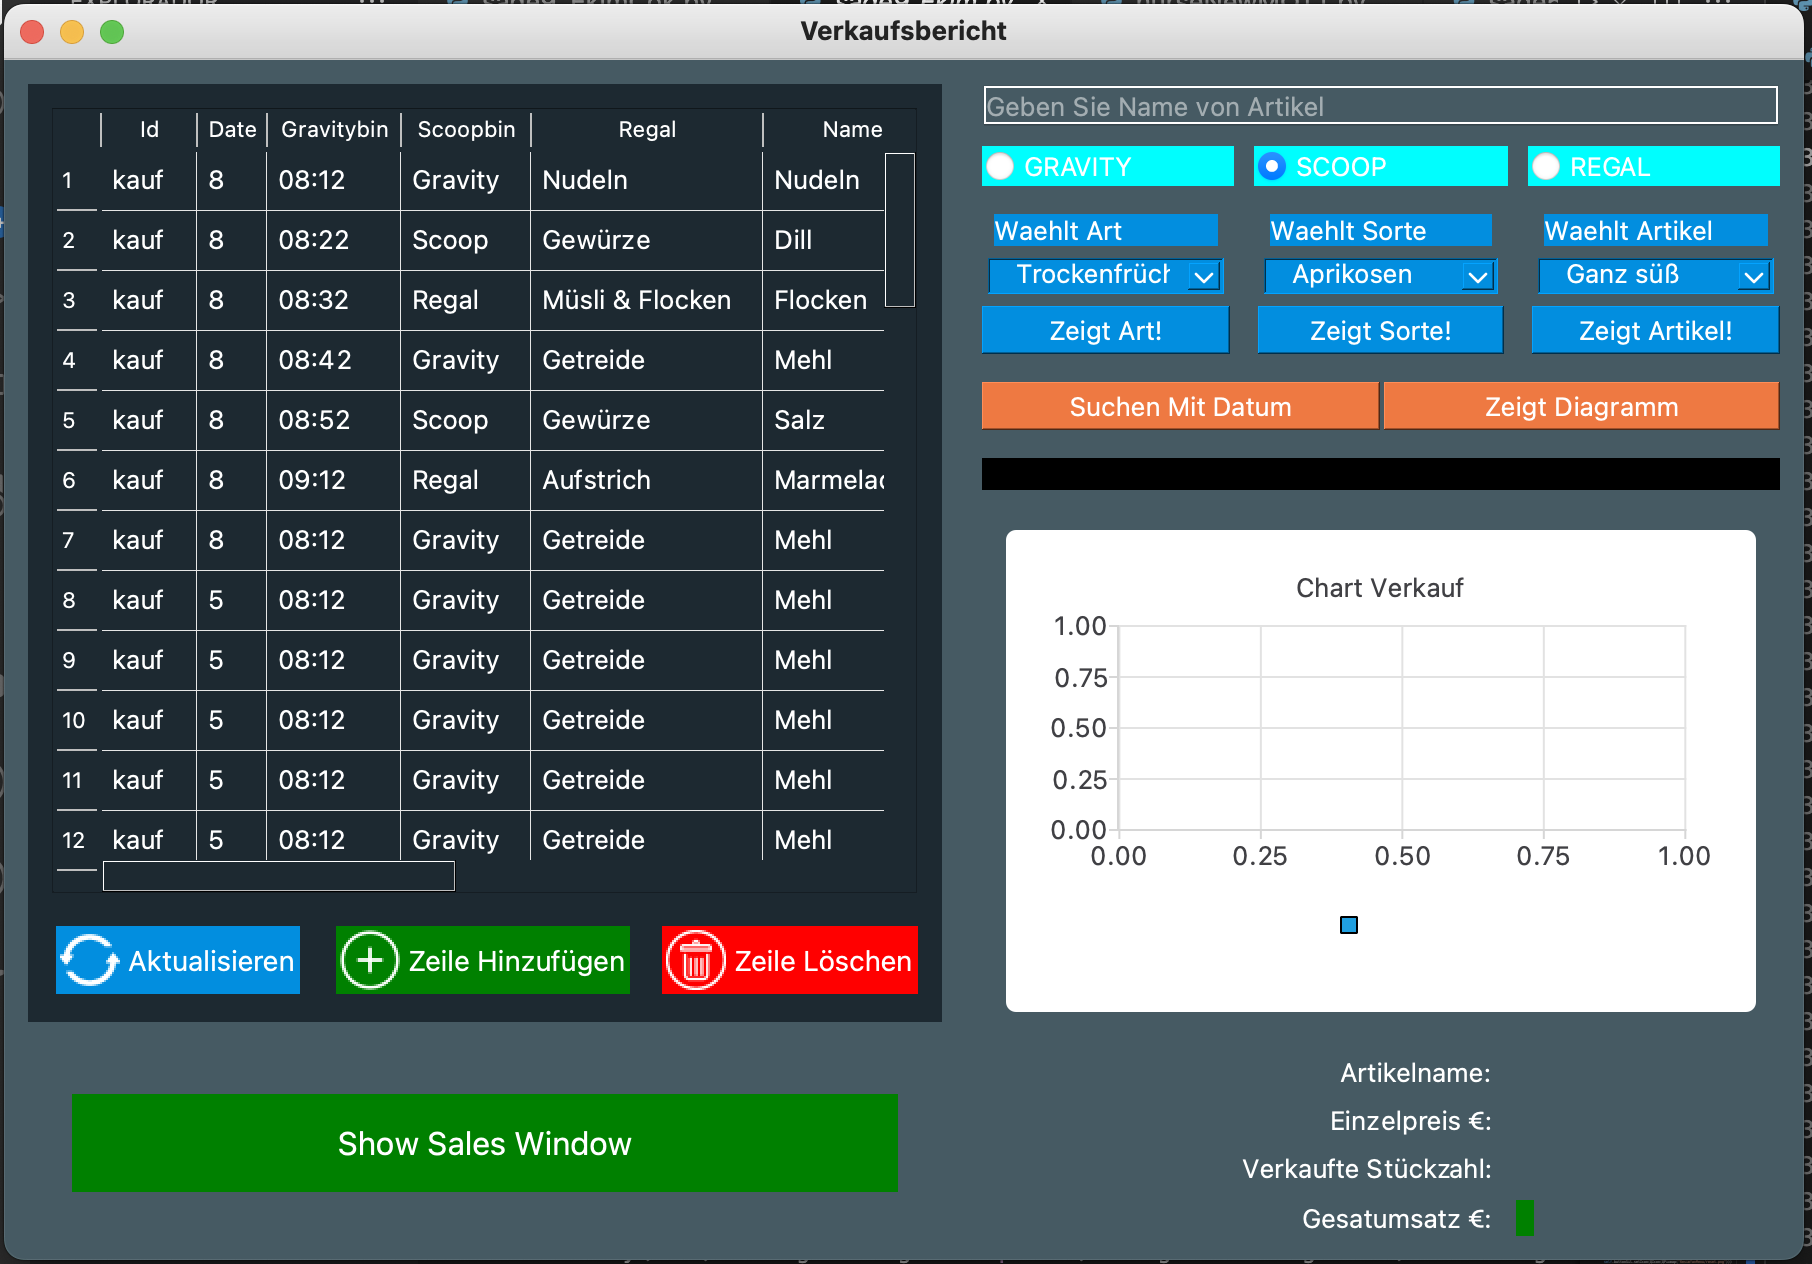Image resolution: width=1812 pixels, height=1264 pixels.
Task: Click the Gravitybin column header
Action: pyautogui.click(x=334, y=130)
